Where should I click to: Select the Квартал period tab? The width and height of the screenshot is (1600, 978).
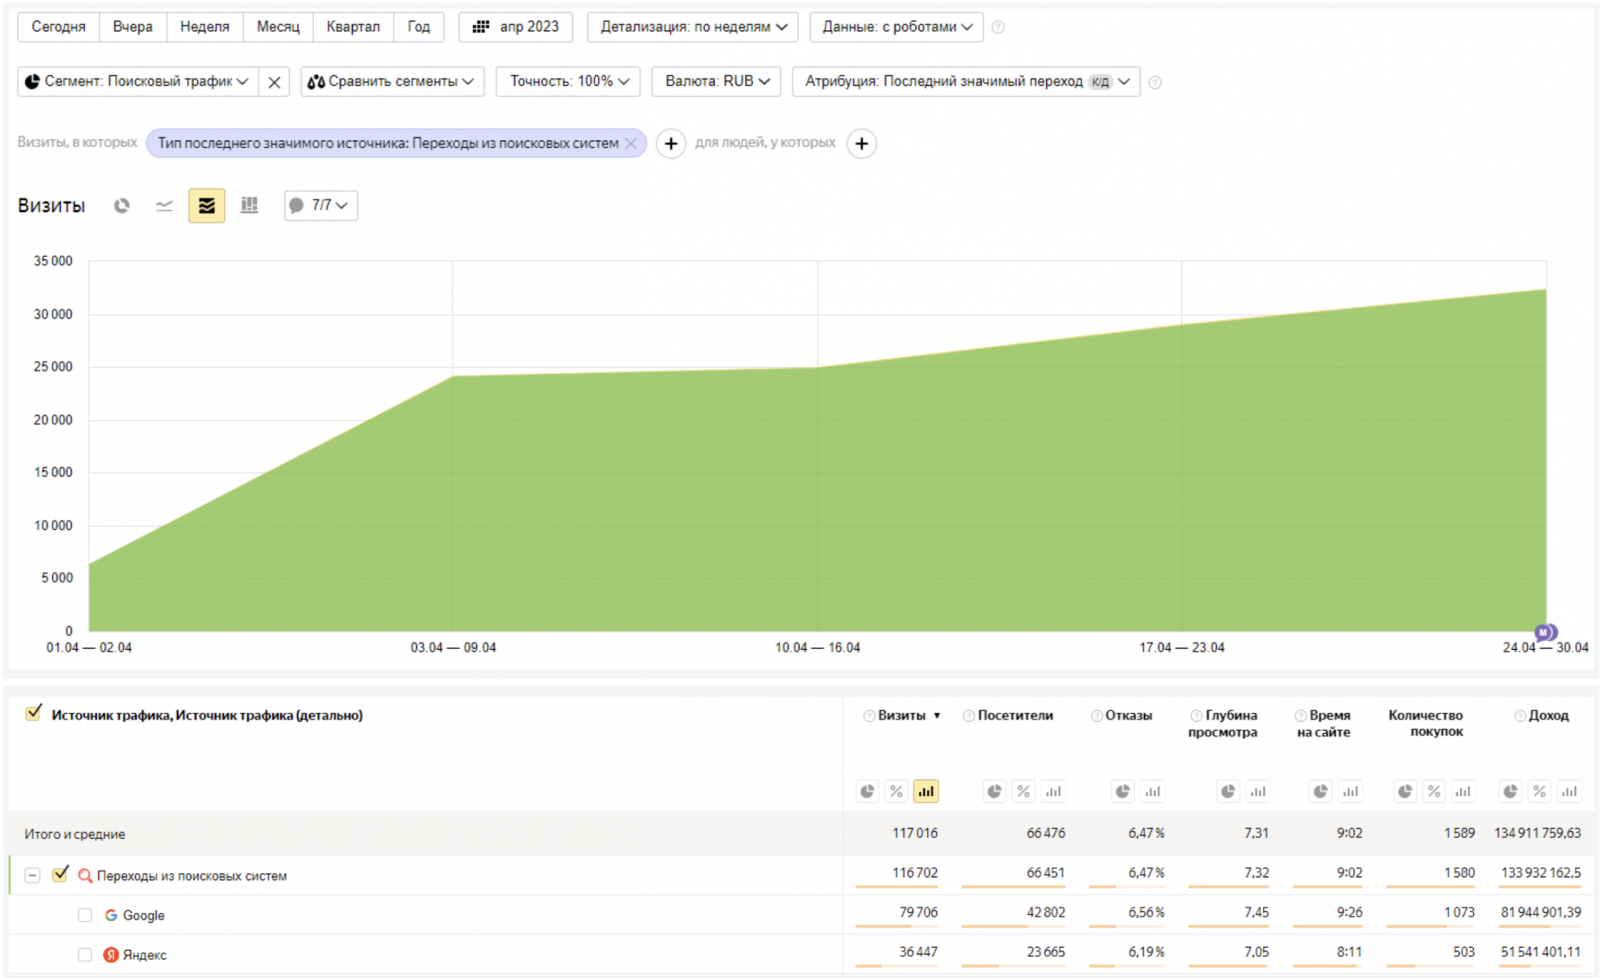[352, 27]
